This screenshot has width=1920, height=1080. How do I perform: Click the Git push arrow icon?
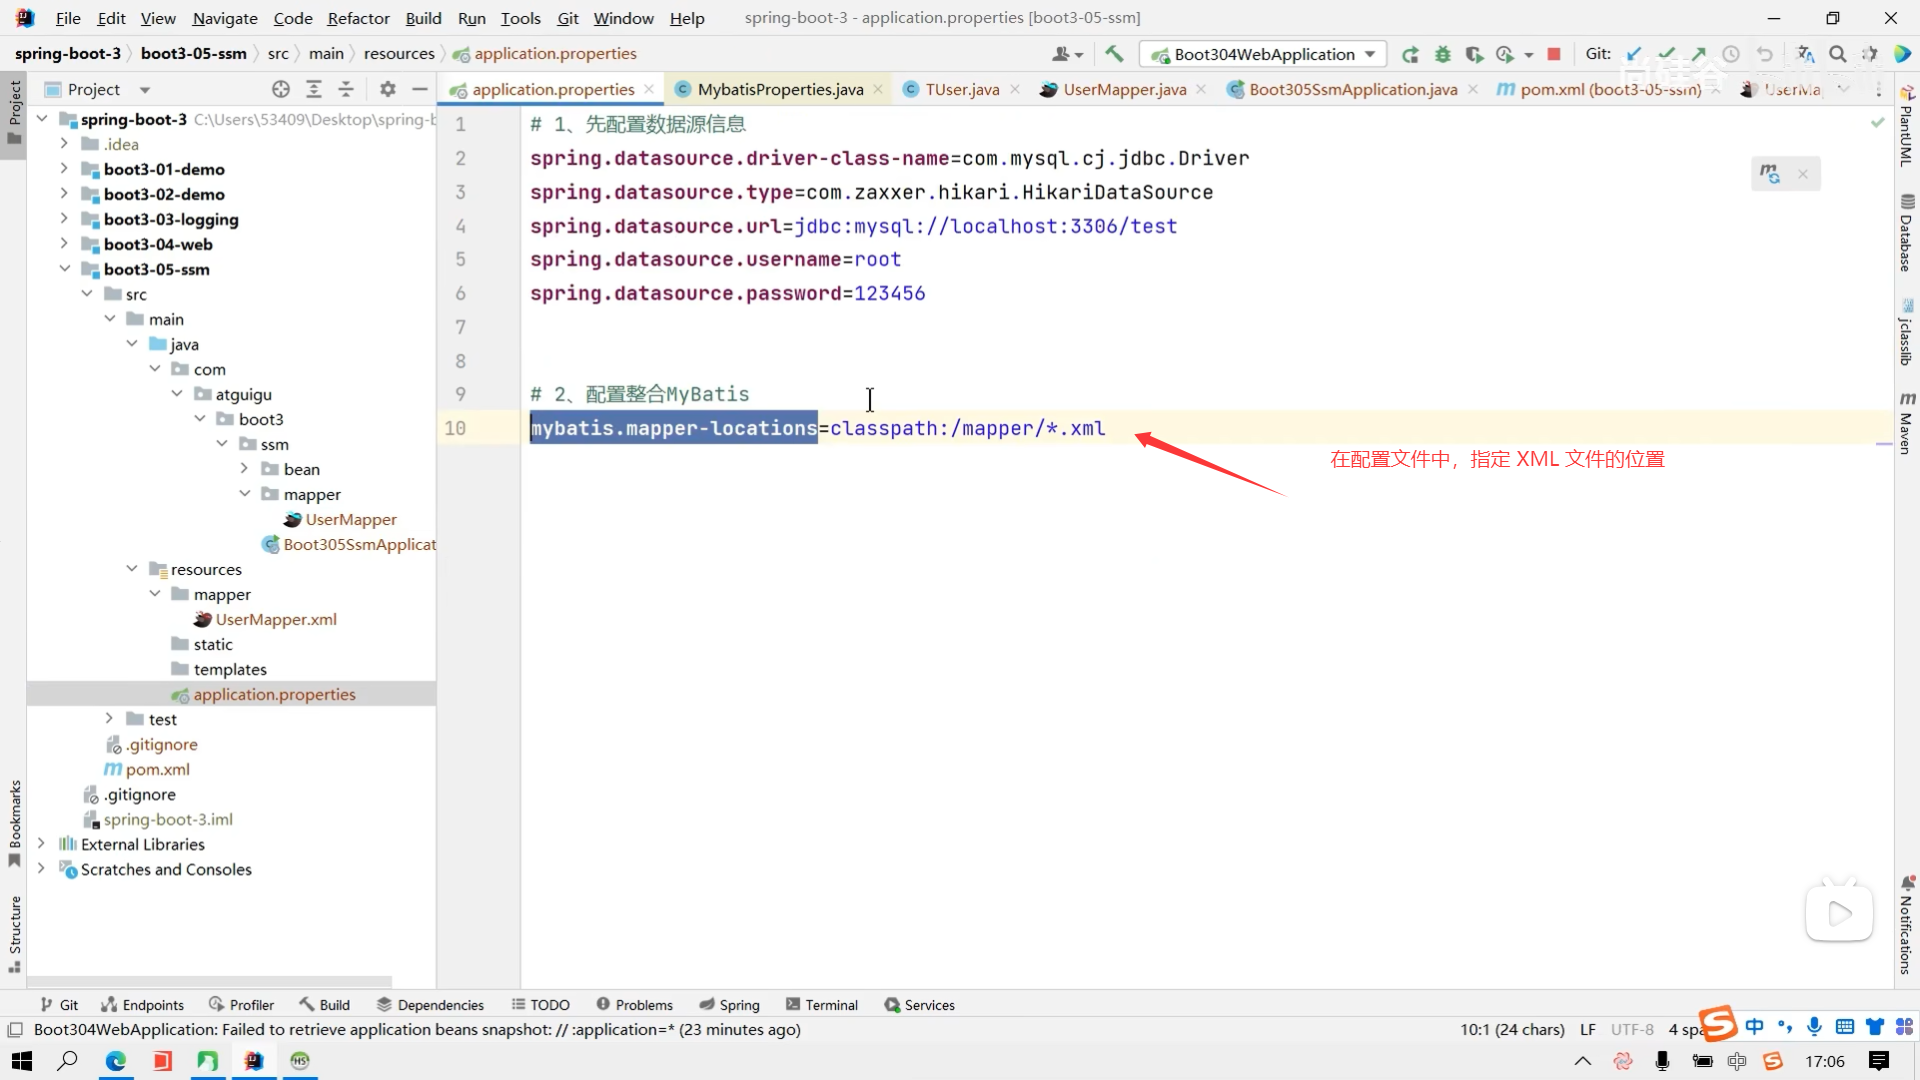click(1699, 54)
